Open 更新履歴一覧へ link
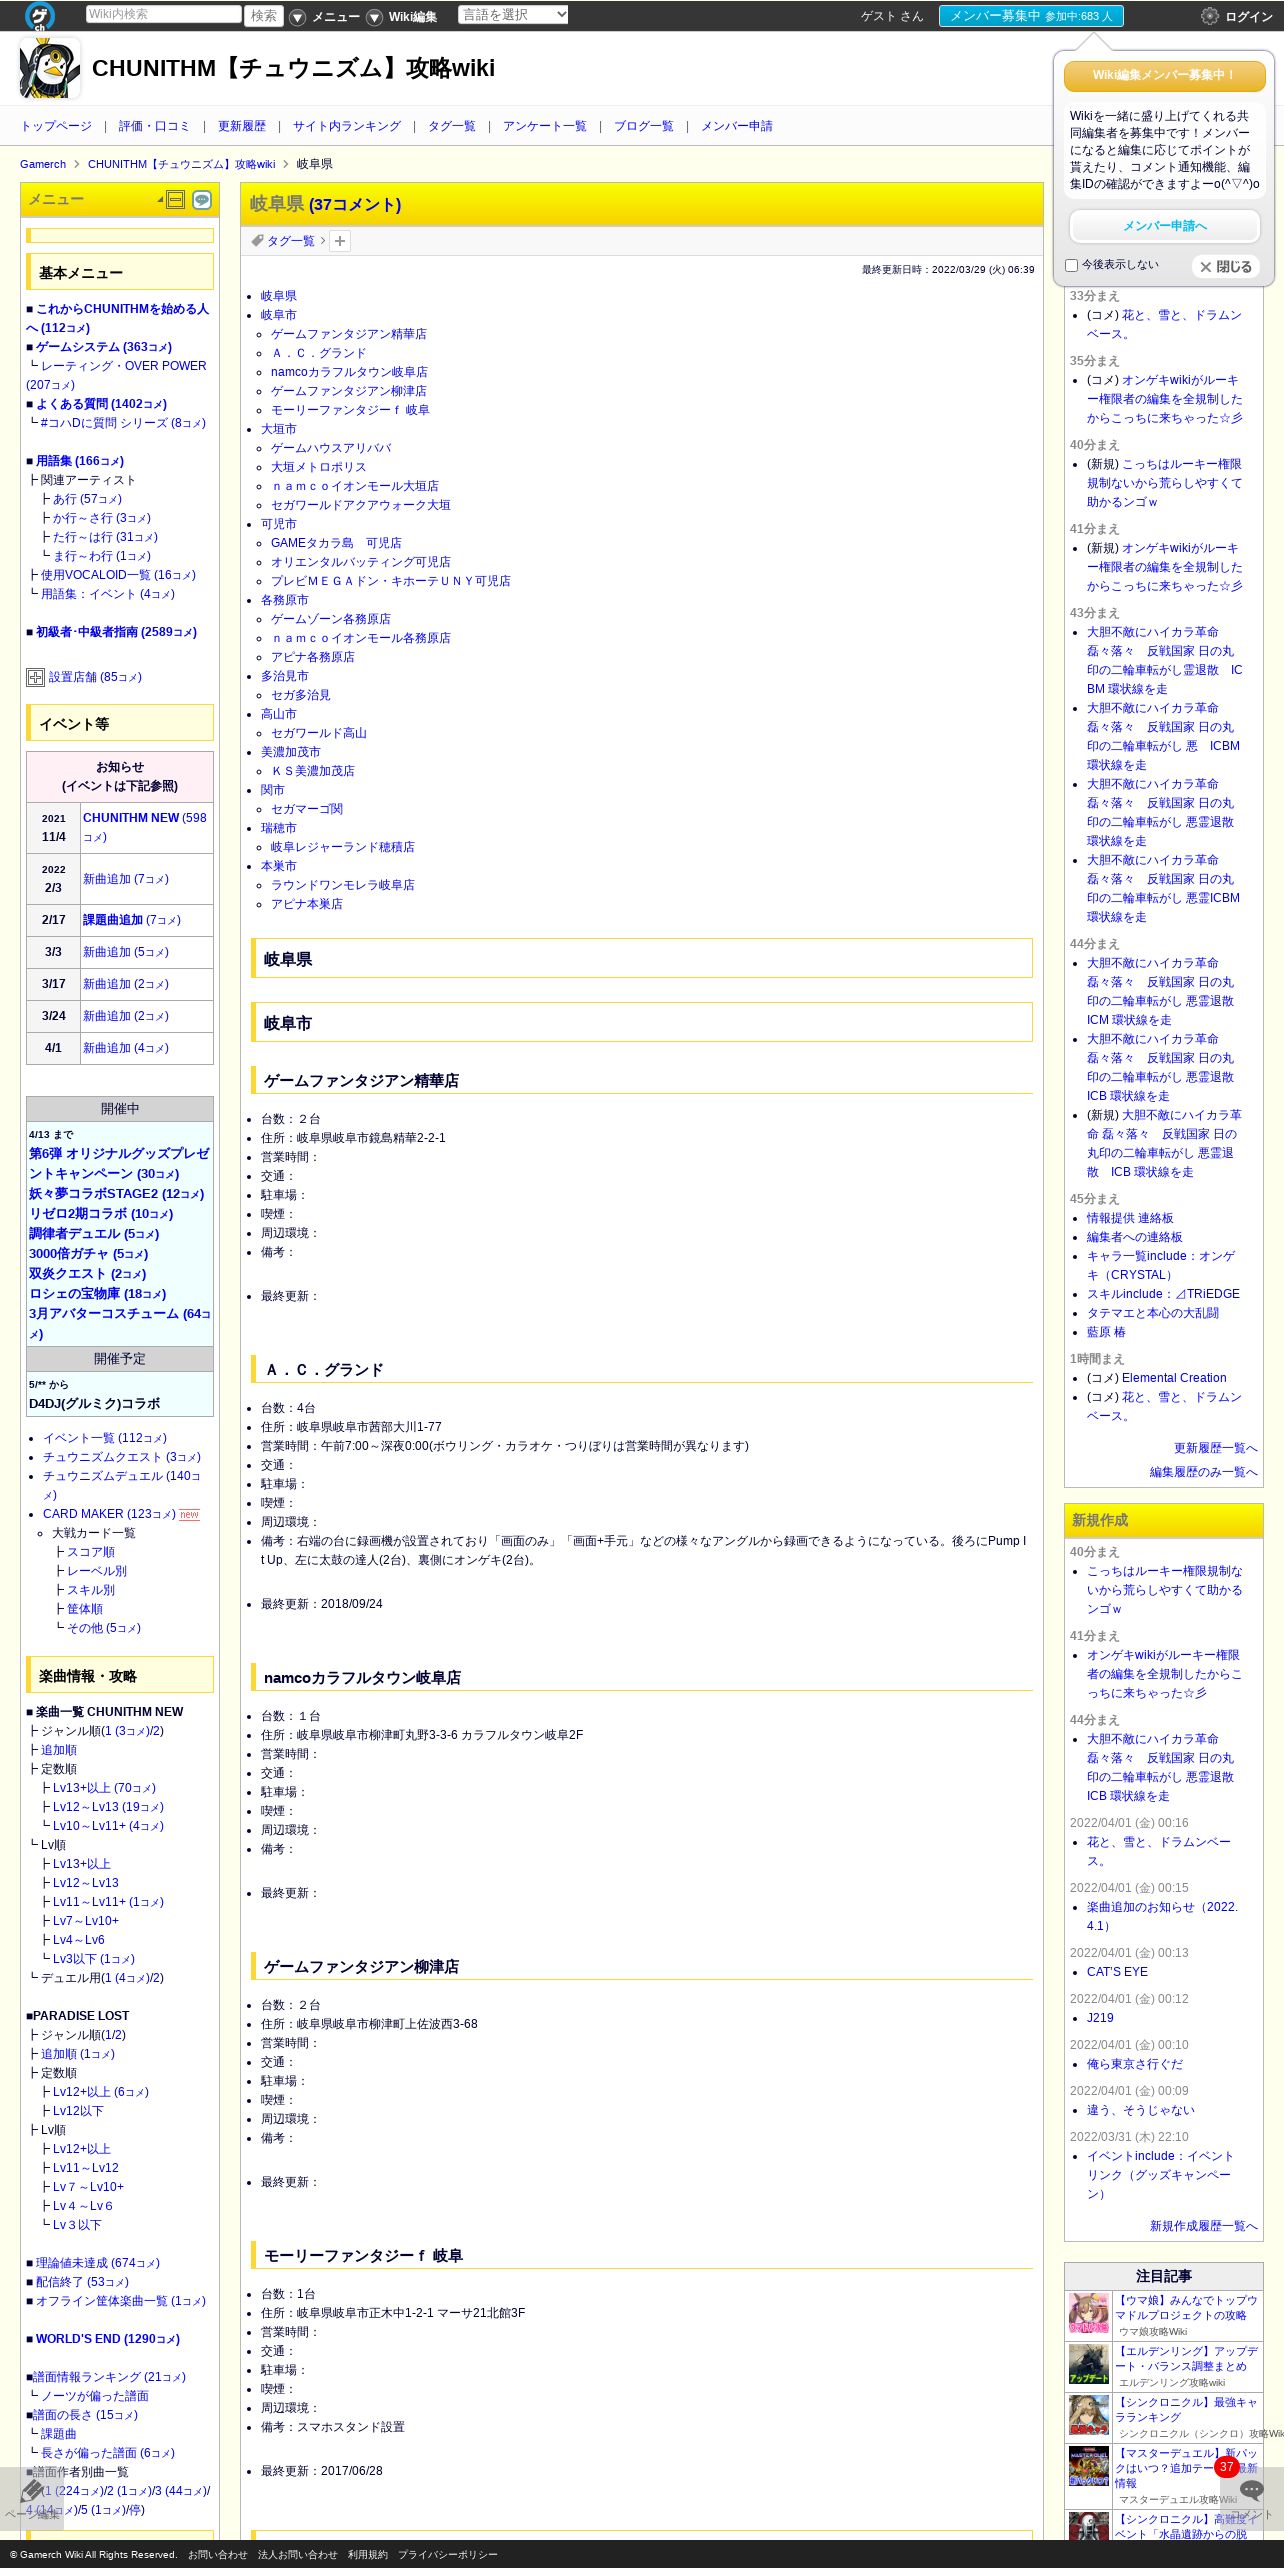This screenshot has width=1284, height=2568. (1215, 1448)
